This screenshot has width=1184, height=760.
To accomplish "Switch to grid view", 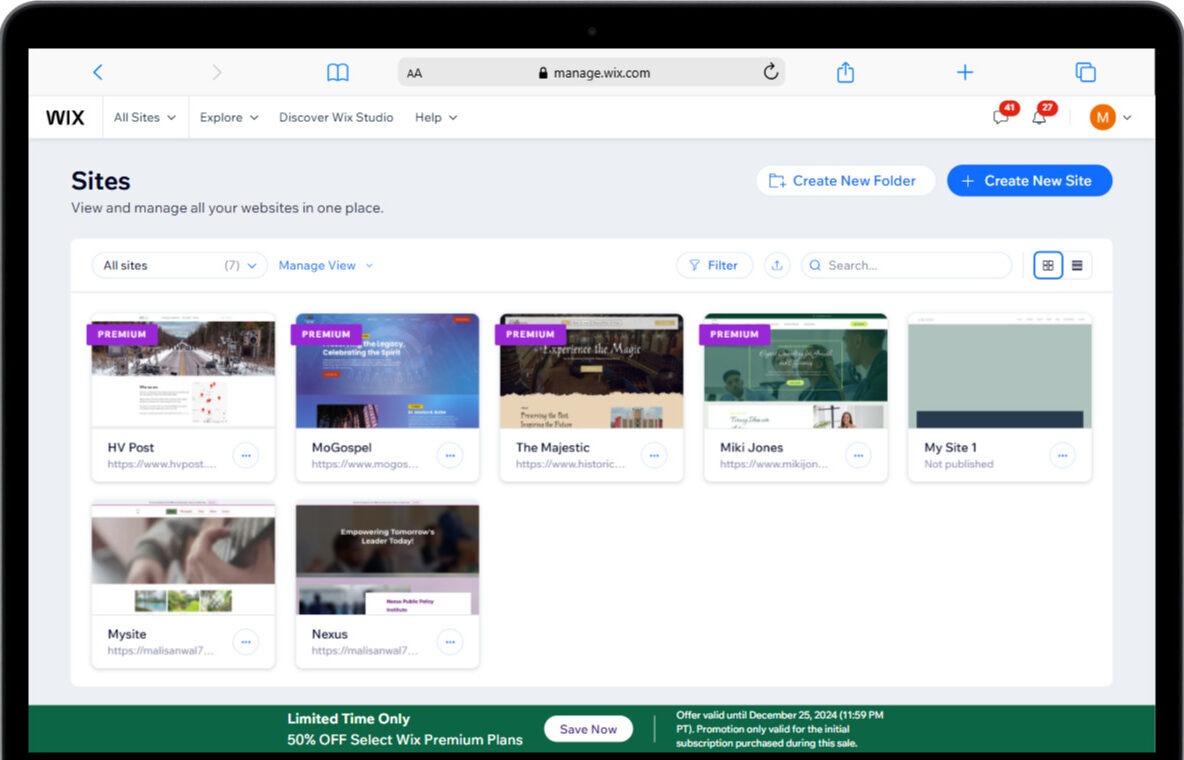I will [x=1048, y=265].
